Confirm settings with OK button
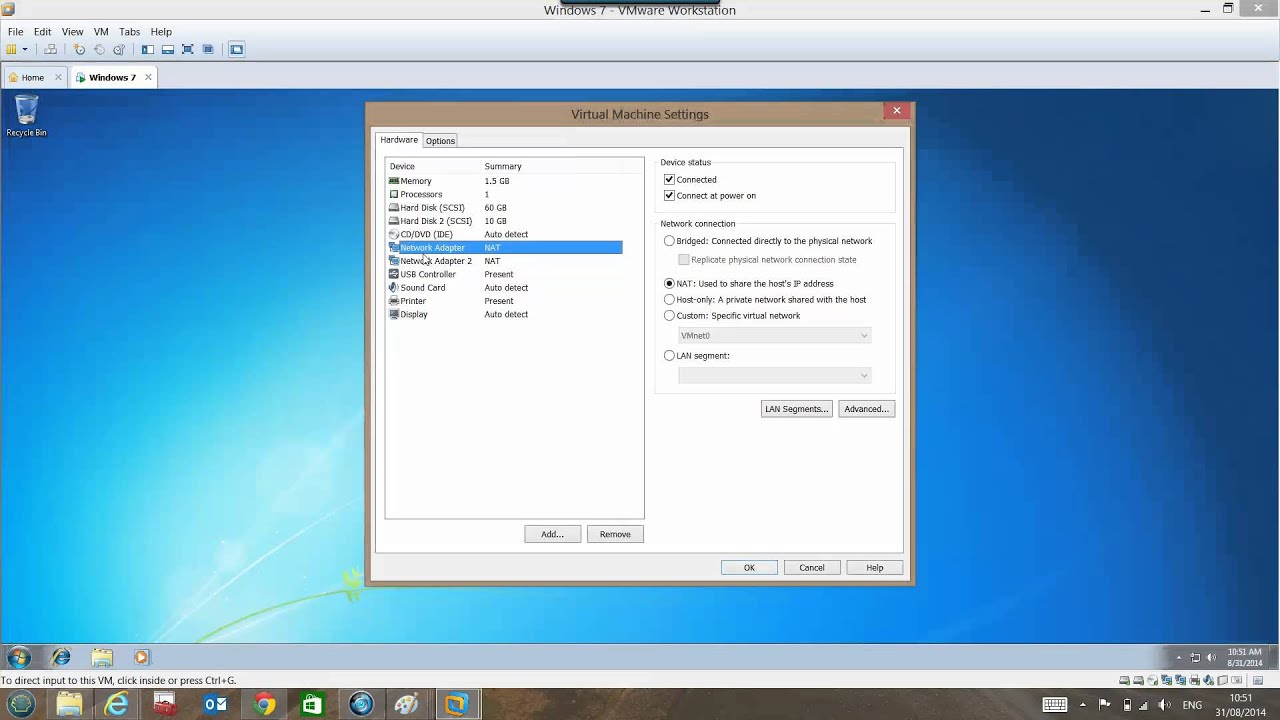This screenshot has height=720, width=1280. [x=749, y=568]
